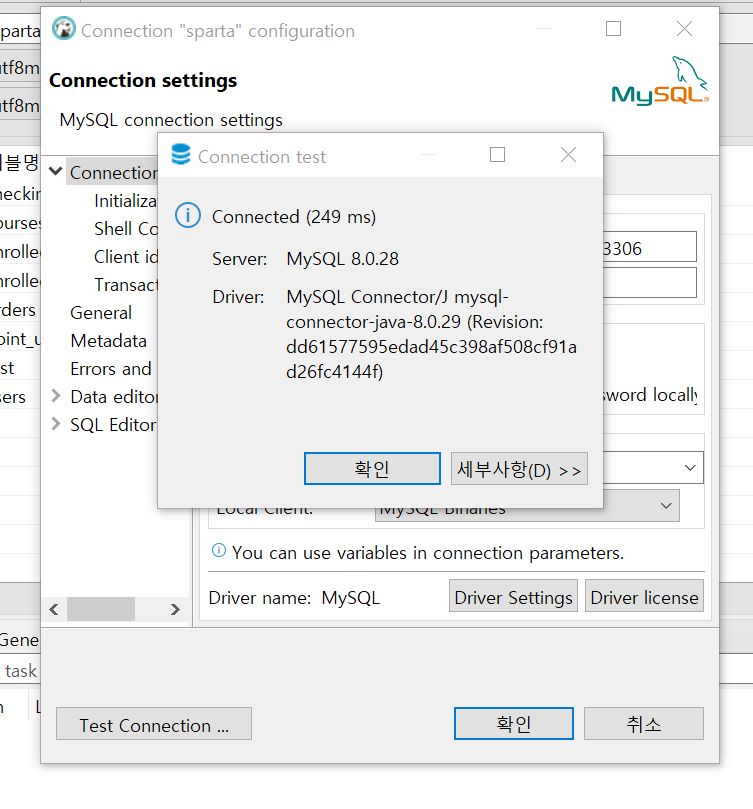Select Data editor tree item label
This screenshot has height=809, width=753.
point(114,397)
